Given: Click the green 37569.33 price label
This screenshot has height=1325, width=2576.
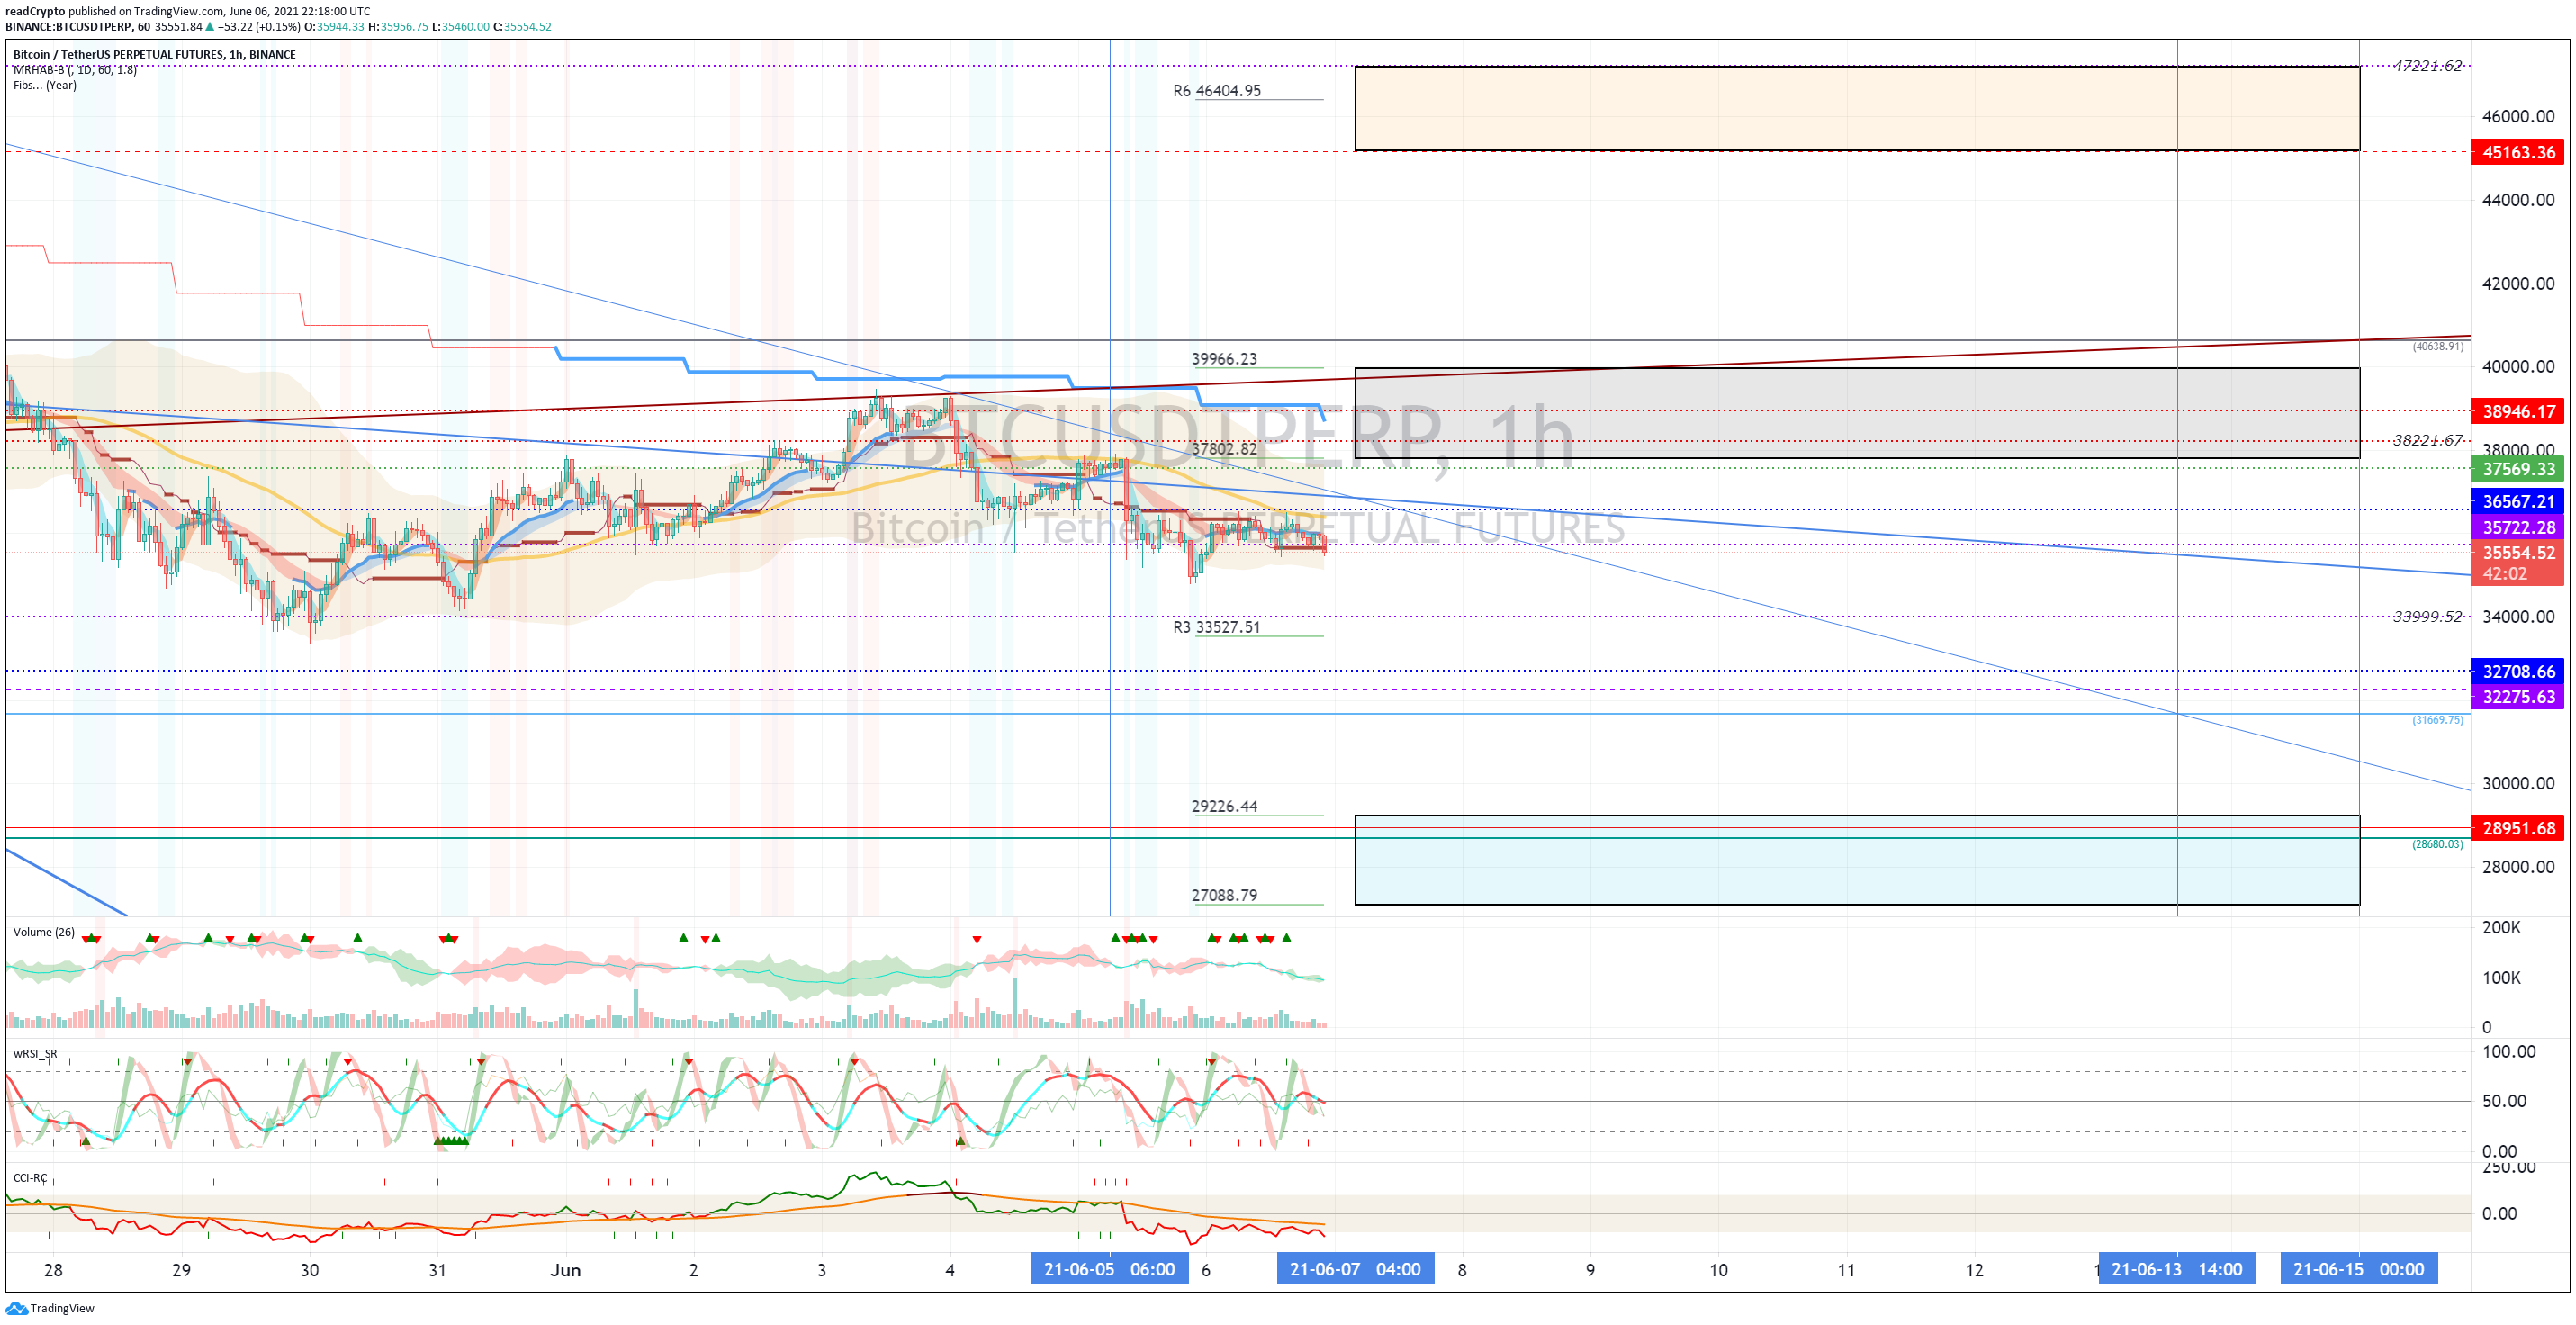Looking at the screenshot, I should click(2517, 469).
